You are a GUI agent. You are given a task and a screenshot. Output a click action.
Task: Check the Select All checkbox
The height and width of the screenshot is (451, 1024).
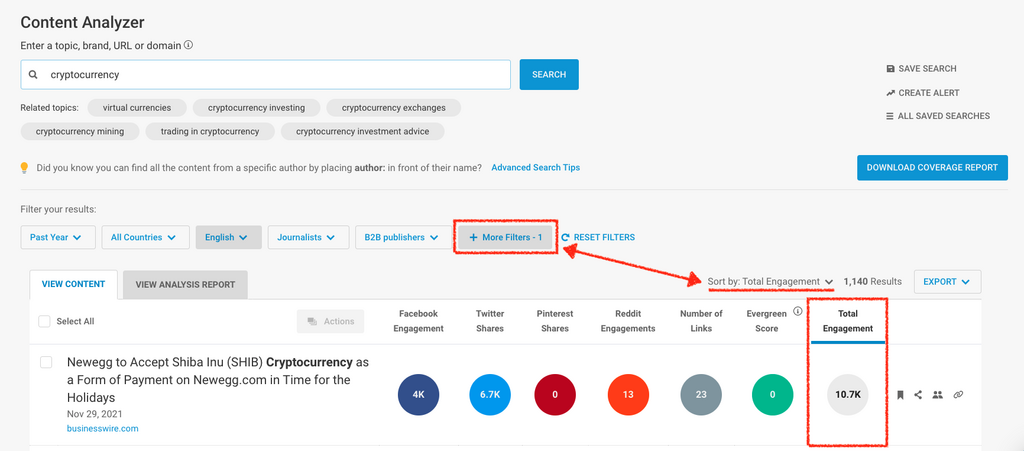(44, 321)
